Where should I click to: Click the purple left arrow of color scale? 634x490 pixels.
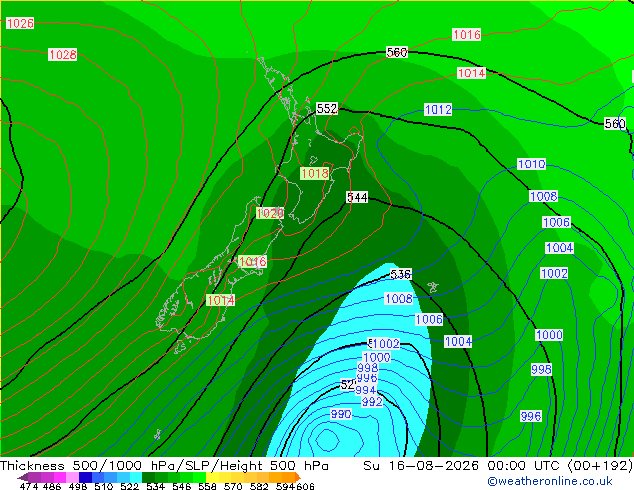pos(23,477)
